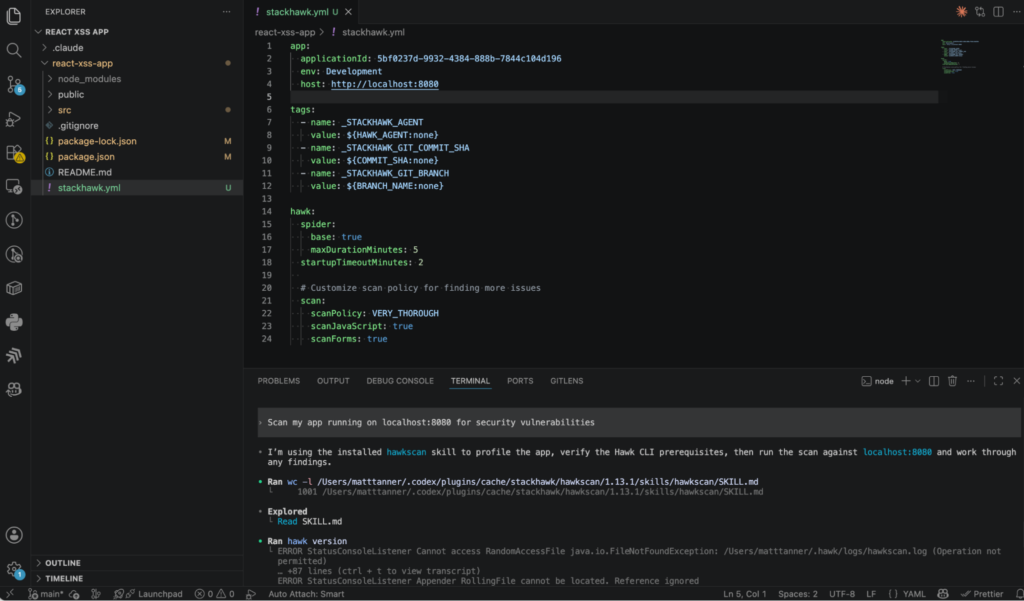Click the localhost:8080 link in terminal output
Image resolution: width=1024 pixels, height=601 pixels.
click(897, 452)
